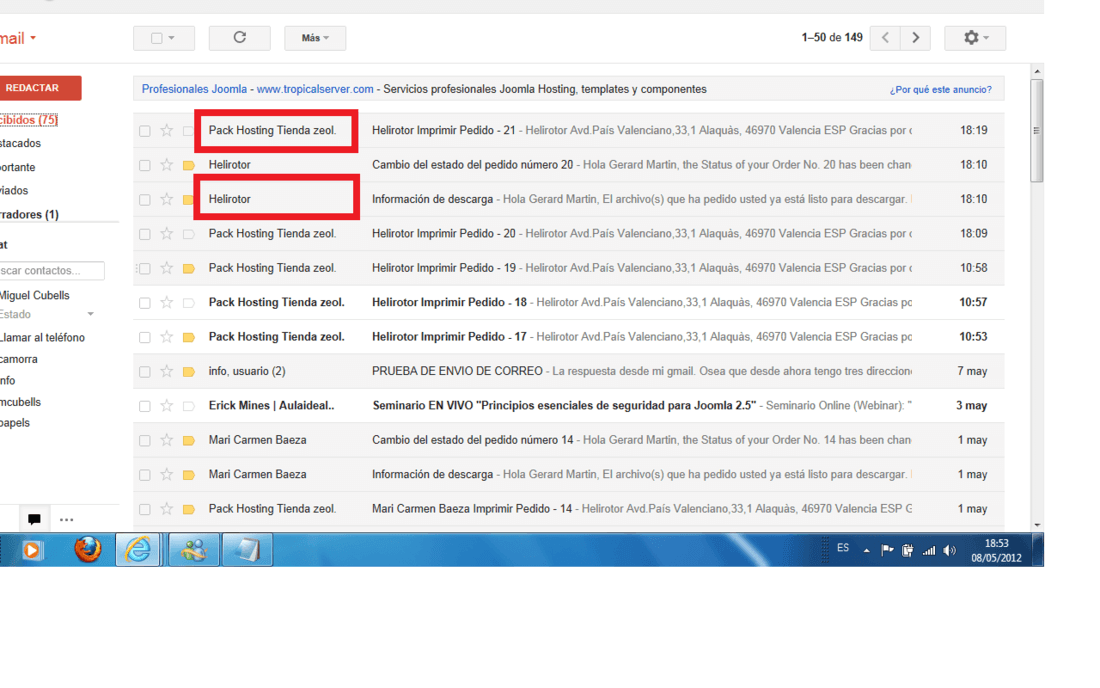The image size is (1100, 688).
Task: Star the Helirotor Imprimir Pedido - 19 email
Action: (x=166, y=268)
